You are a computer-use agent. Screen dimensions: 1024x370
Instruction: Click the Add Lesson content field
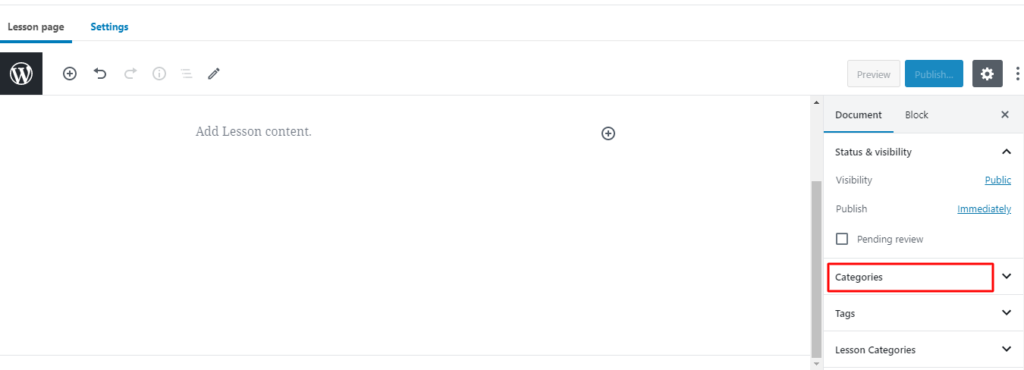[253, 131]
